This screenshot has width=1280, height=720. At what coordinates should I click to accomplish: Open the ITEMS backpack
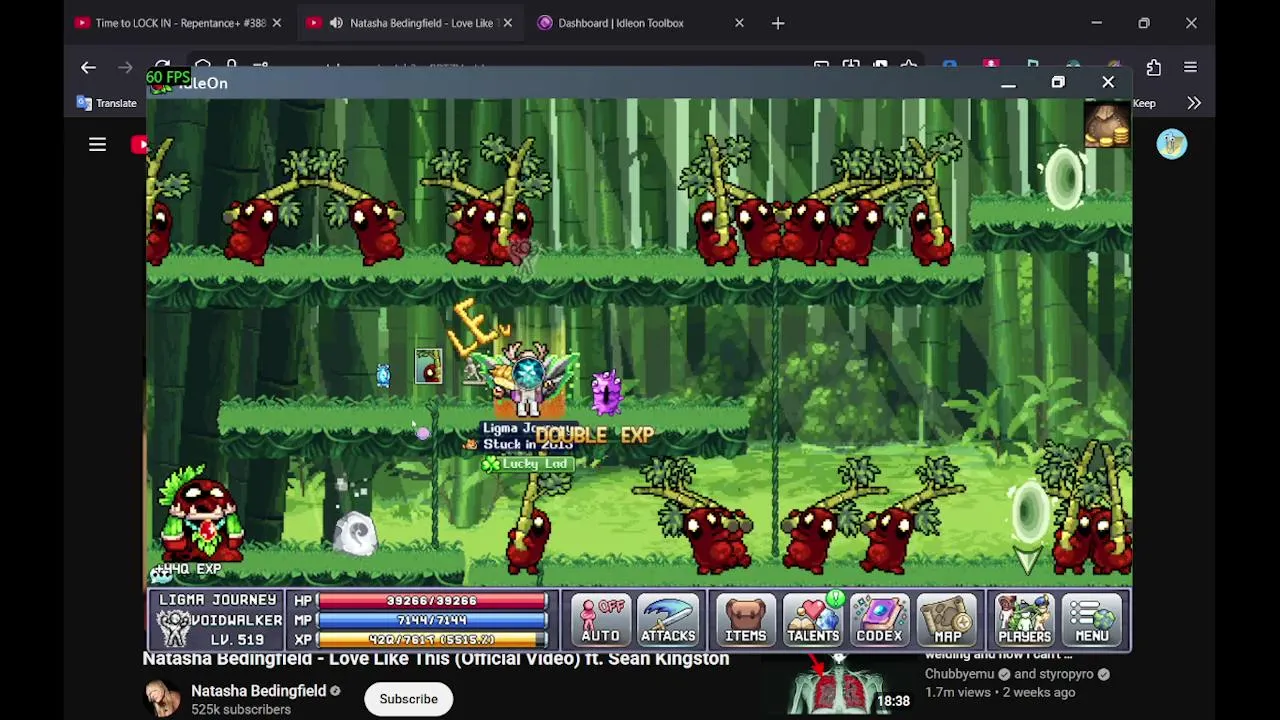[x=745, y=620]
